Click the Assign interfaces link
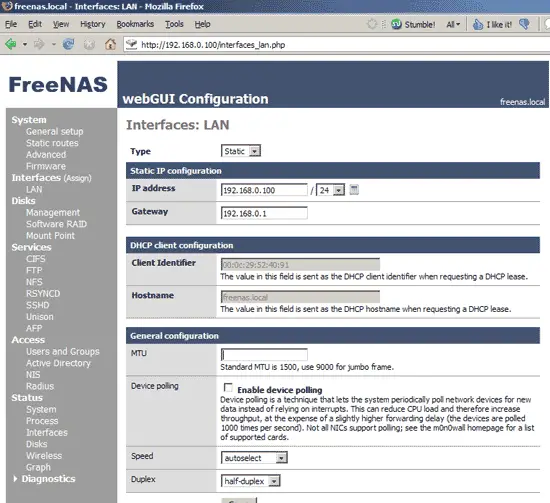 pyautogui.click(x=78, y=178)
